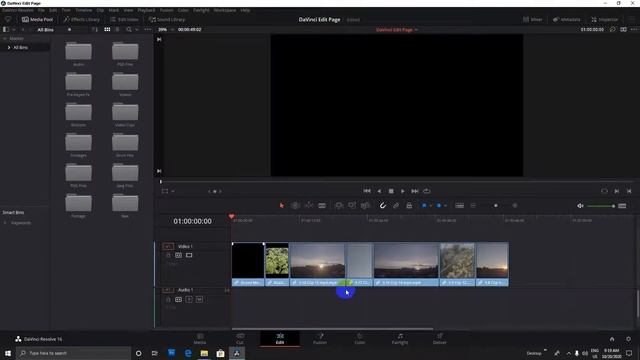Mute audio with the speaker icon
The image size is (640, 360).
tap(580, 206)
